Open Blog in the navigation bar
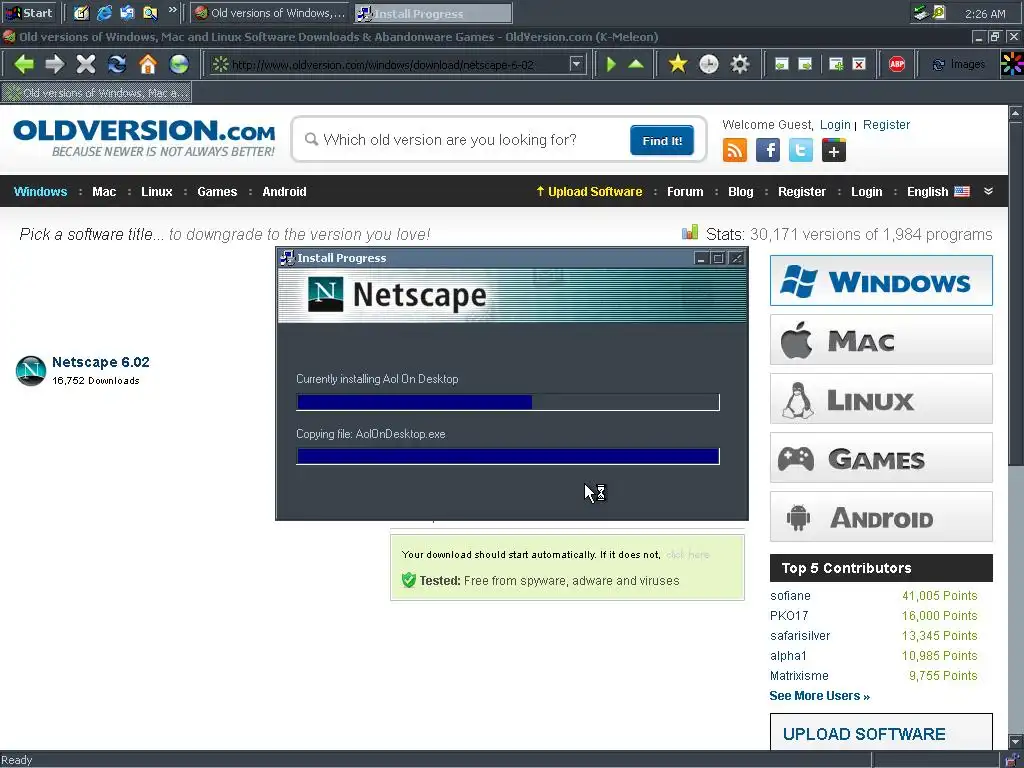The width and height of the screenshot is (1024, 768). [x=741, y=191]
